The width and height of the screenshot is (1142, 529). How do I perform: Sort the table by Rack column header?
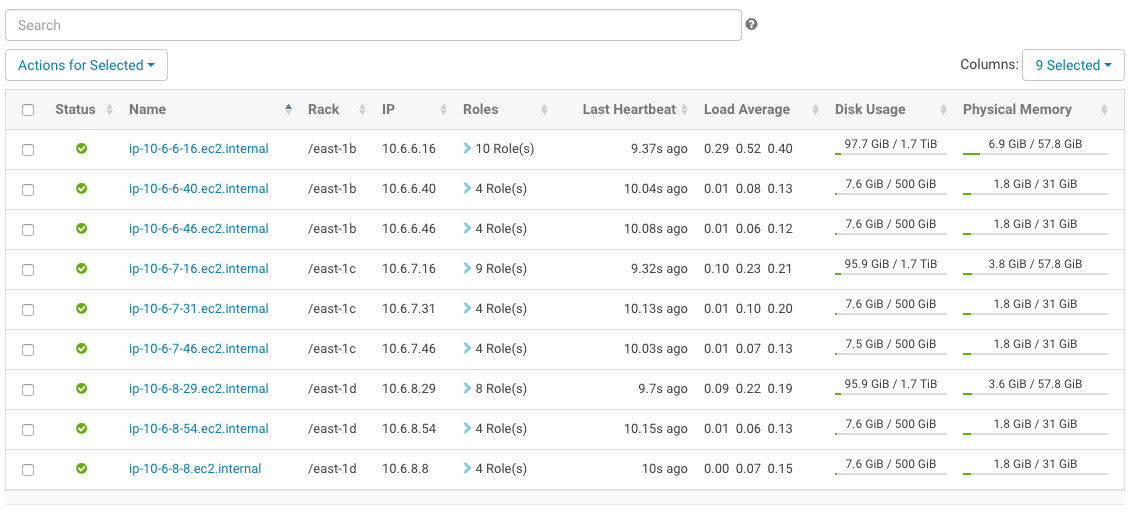(323, 110)
